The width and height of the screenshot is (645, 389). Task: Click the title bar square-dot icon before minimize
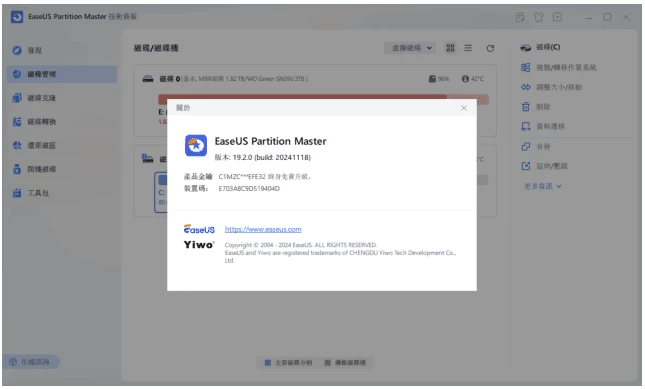tap(557, 17)
